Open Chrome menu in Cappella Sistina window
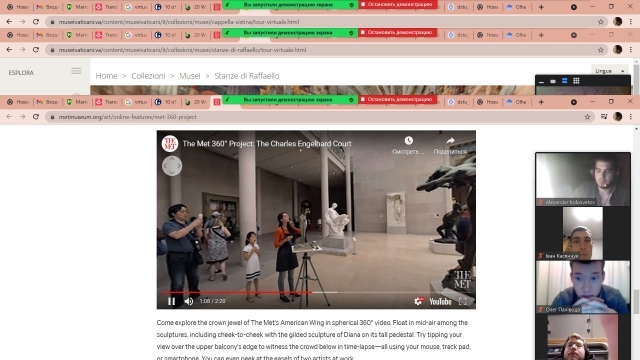 tap(631, 22)
